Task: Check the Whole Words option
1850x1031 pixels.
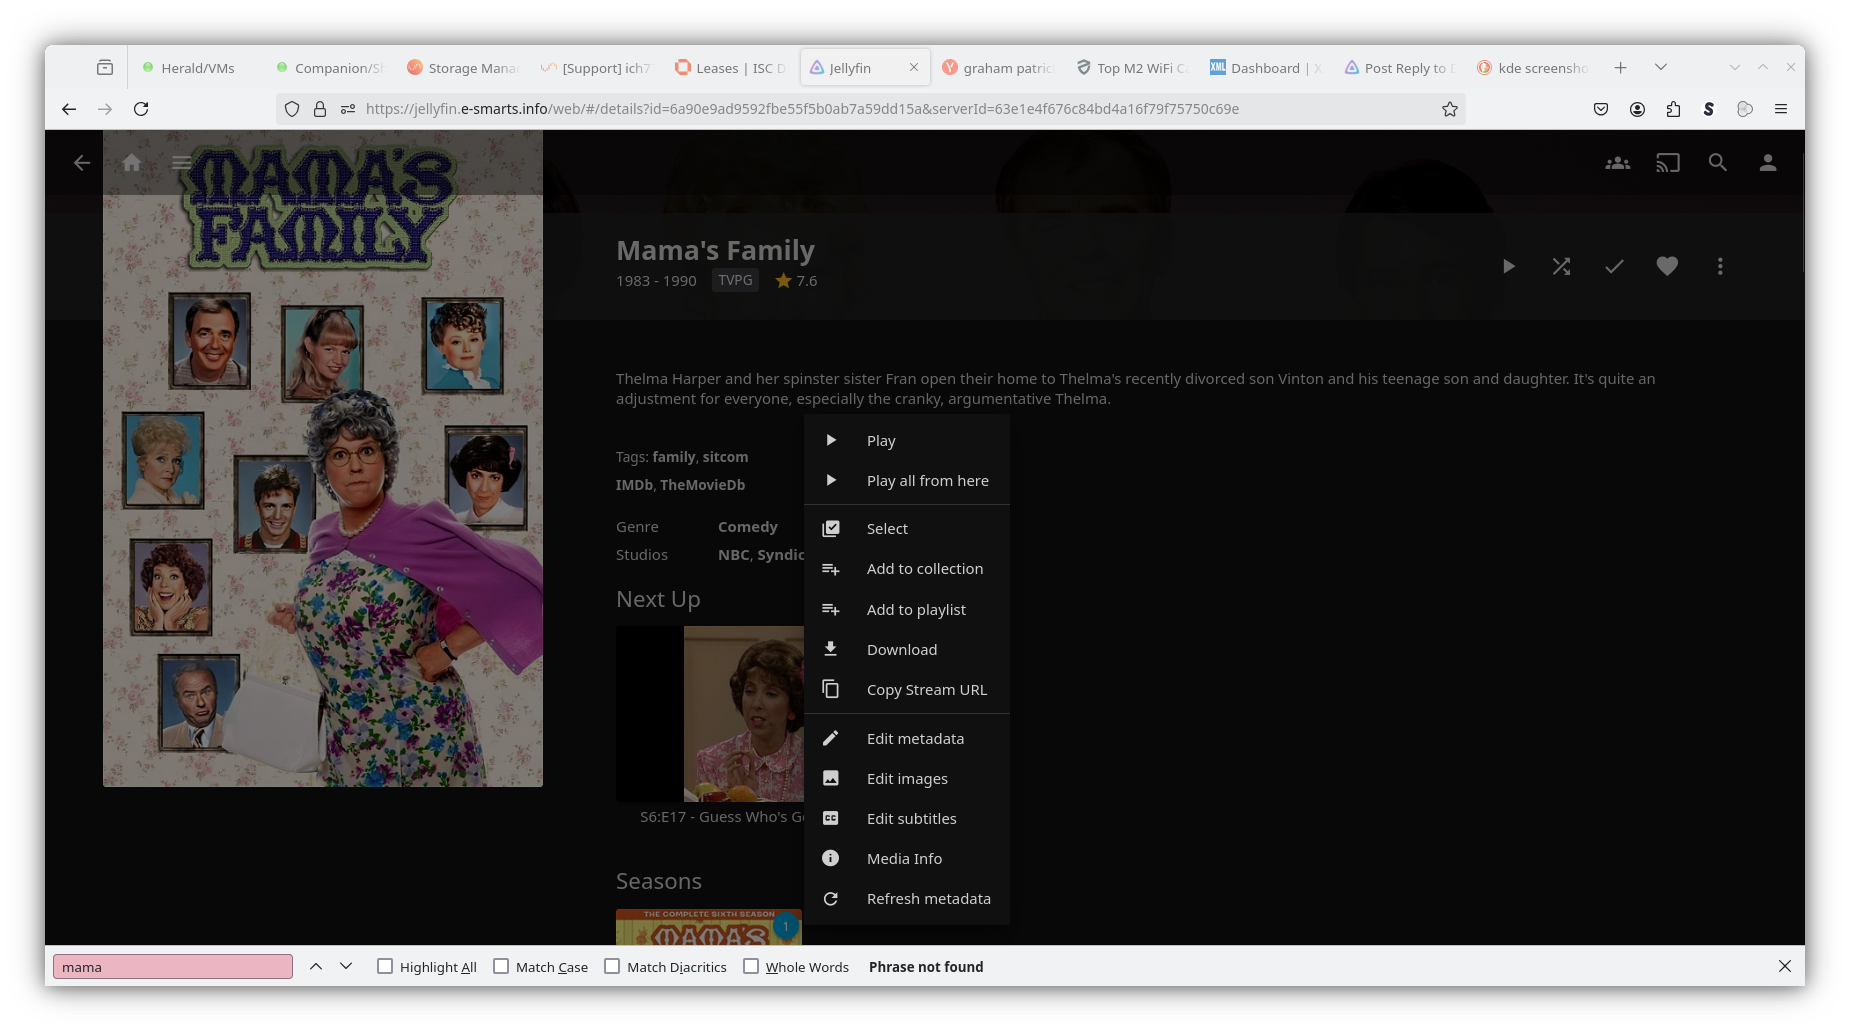Action: pos(751,966)
